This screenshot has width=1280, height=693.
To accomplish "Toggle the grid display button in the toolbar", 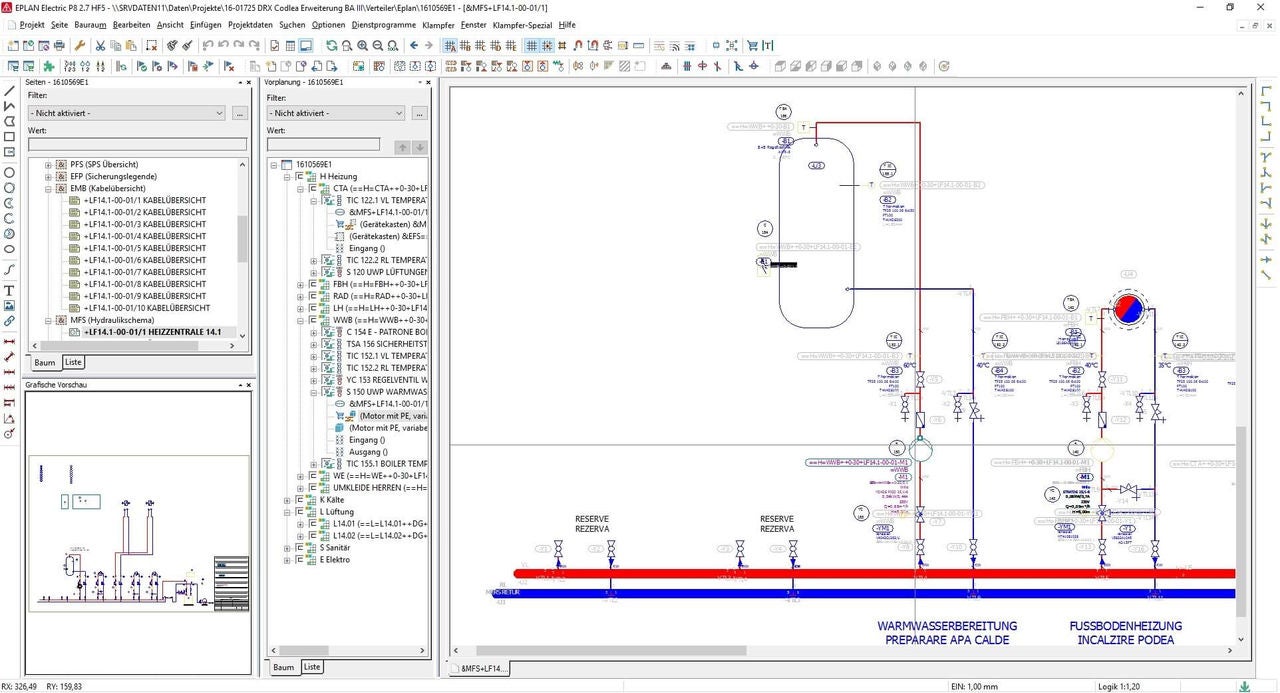I will pos(533,46).
